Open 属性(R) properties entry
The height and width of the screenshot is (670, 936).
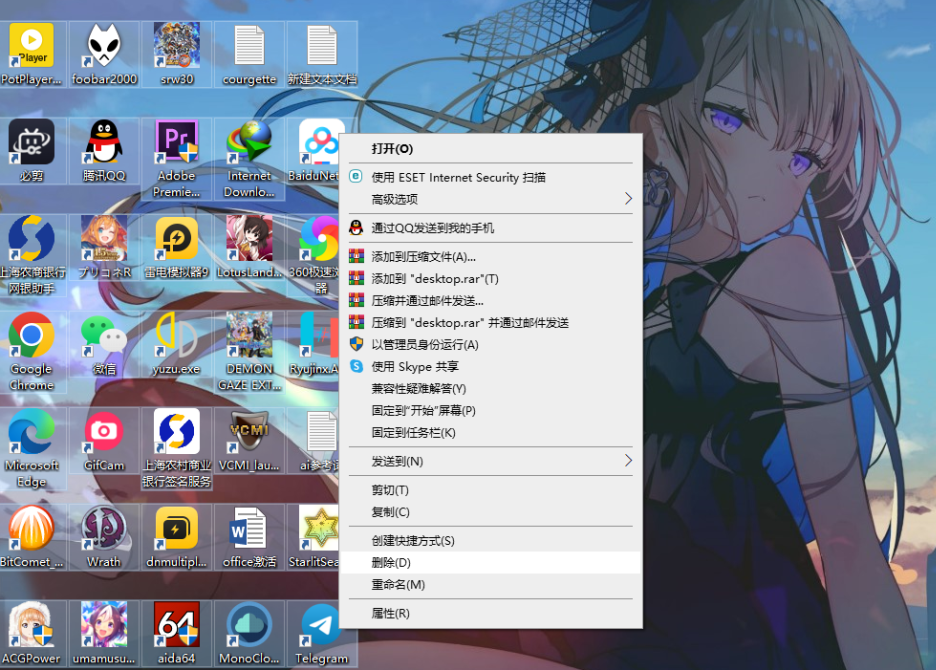491,613
